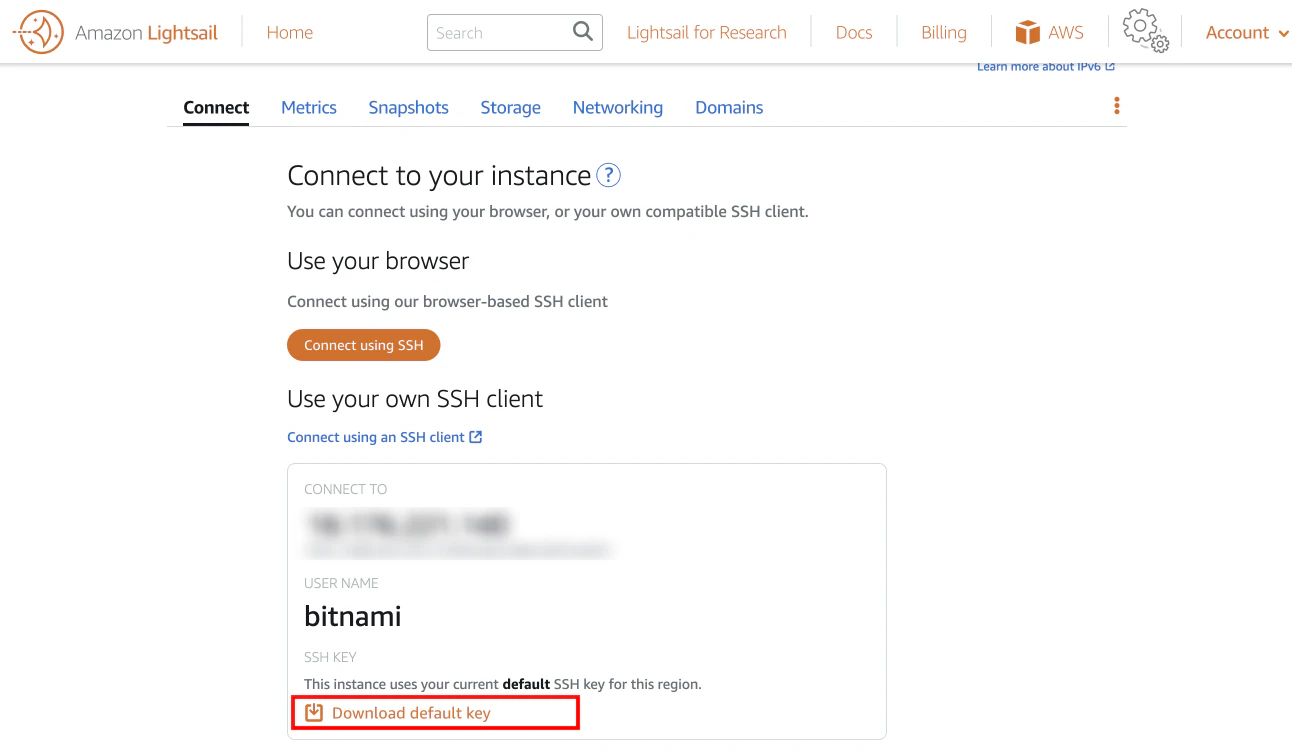Open the AWS cube icon
Screen dimensions: 1292x753
pyautogui.click(x=1027, y=33)
